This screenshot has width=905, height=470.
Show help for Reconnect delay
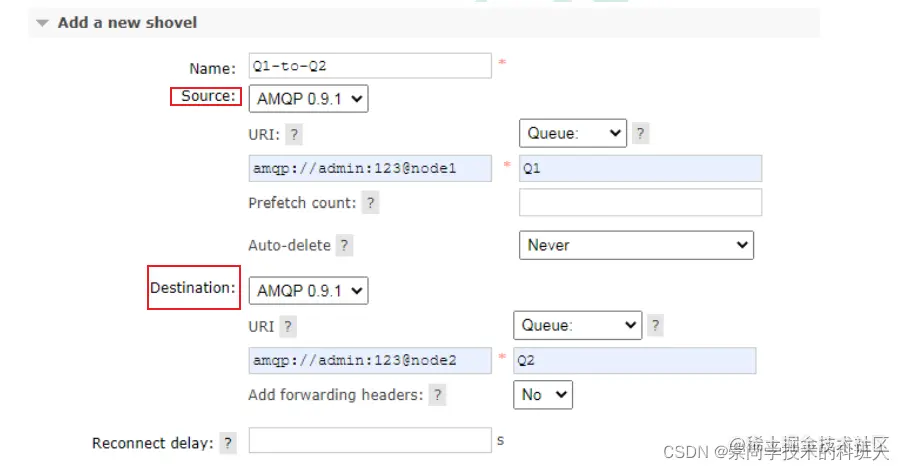tap(228, 443)
